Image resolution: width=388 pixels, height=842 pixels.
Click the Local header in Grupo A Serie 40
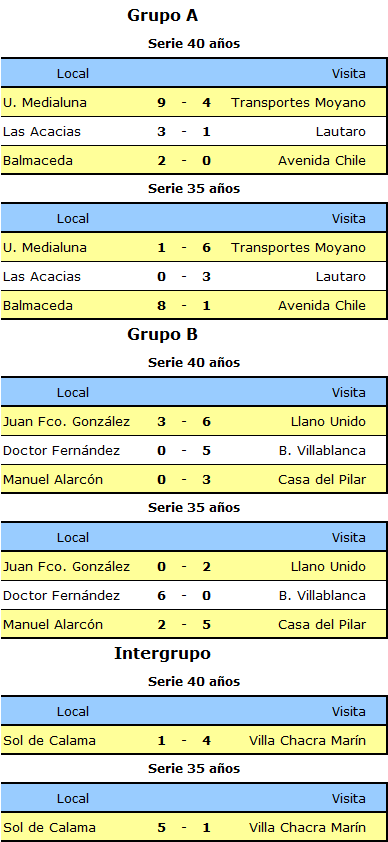point(73,74)
